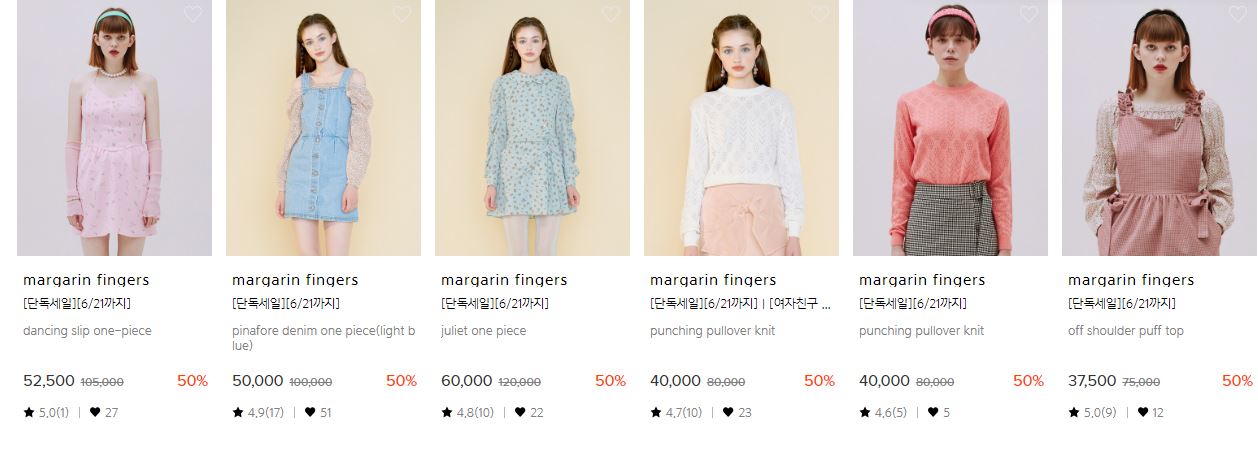This screenshot has height=453, width=1258.
Task: Open pinafore denim one piece(light blue) title
Action: point(323,338)
